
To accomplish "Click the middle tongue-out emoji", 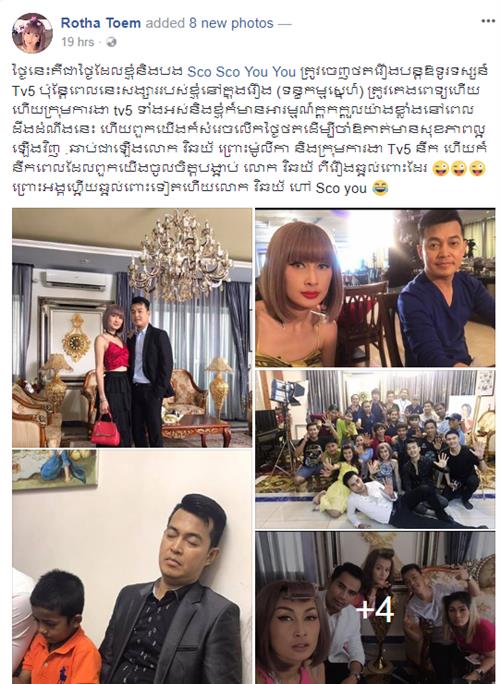I will click(459, 169).
